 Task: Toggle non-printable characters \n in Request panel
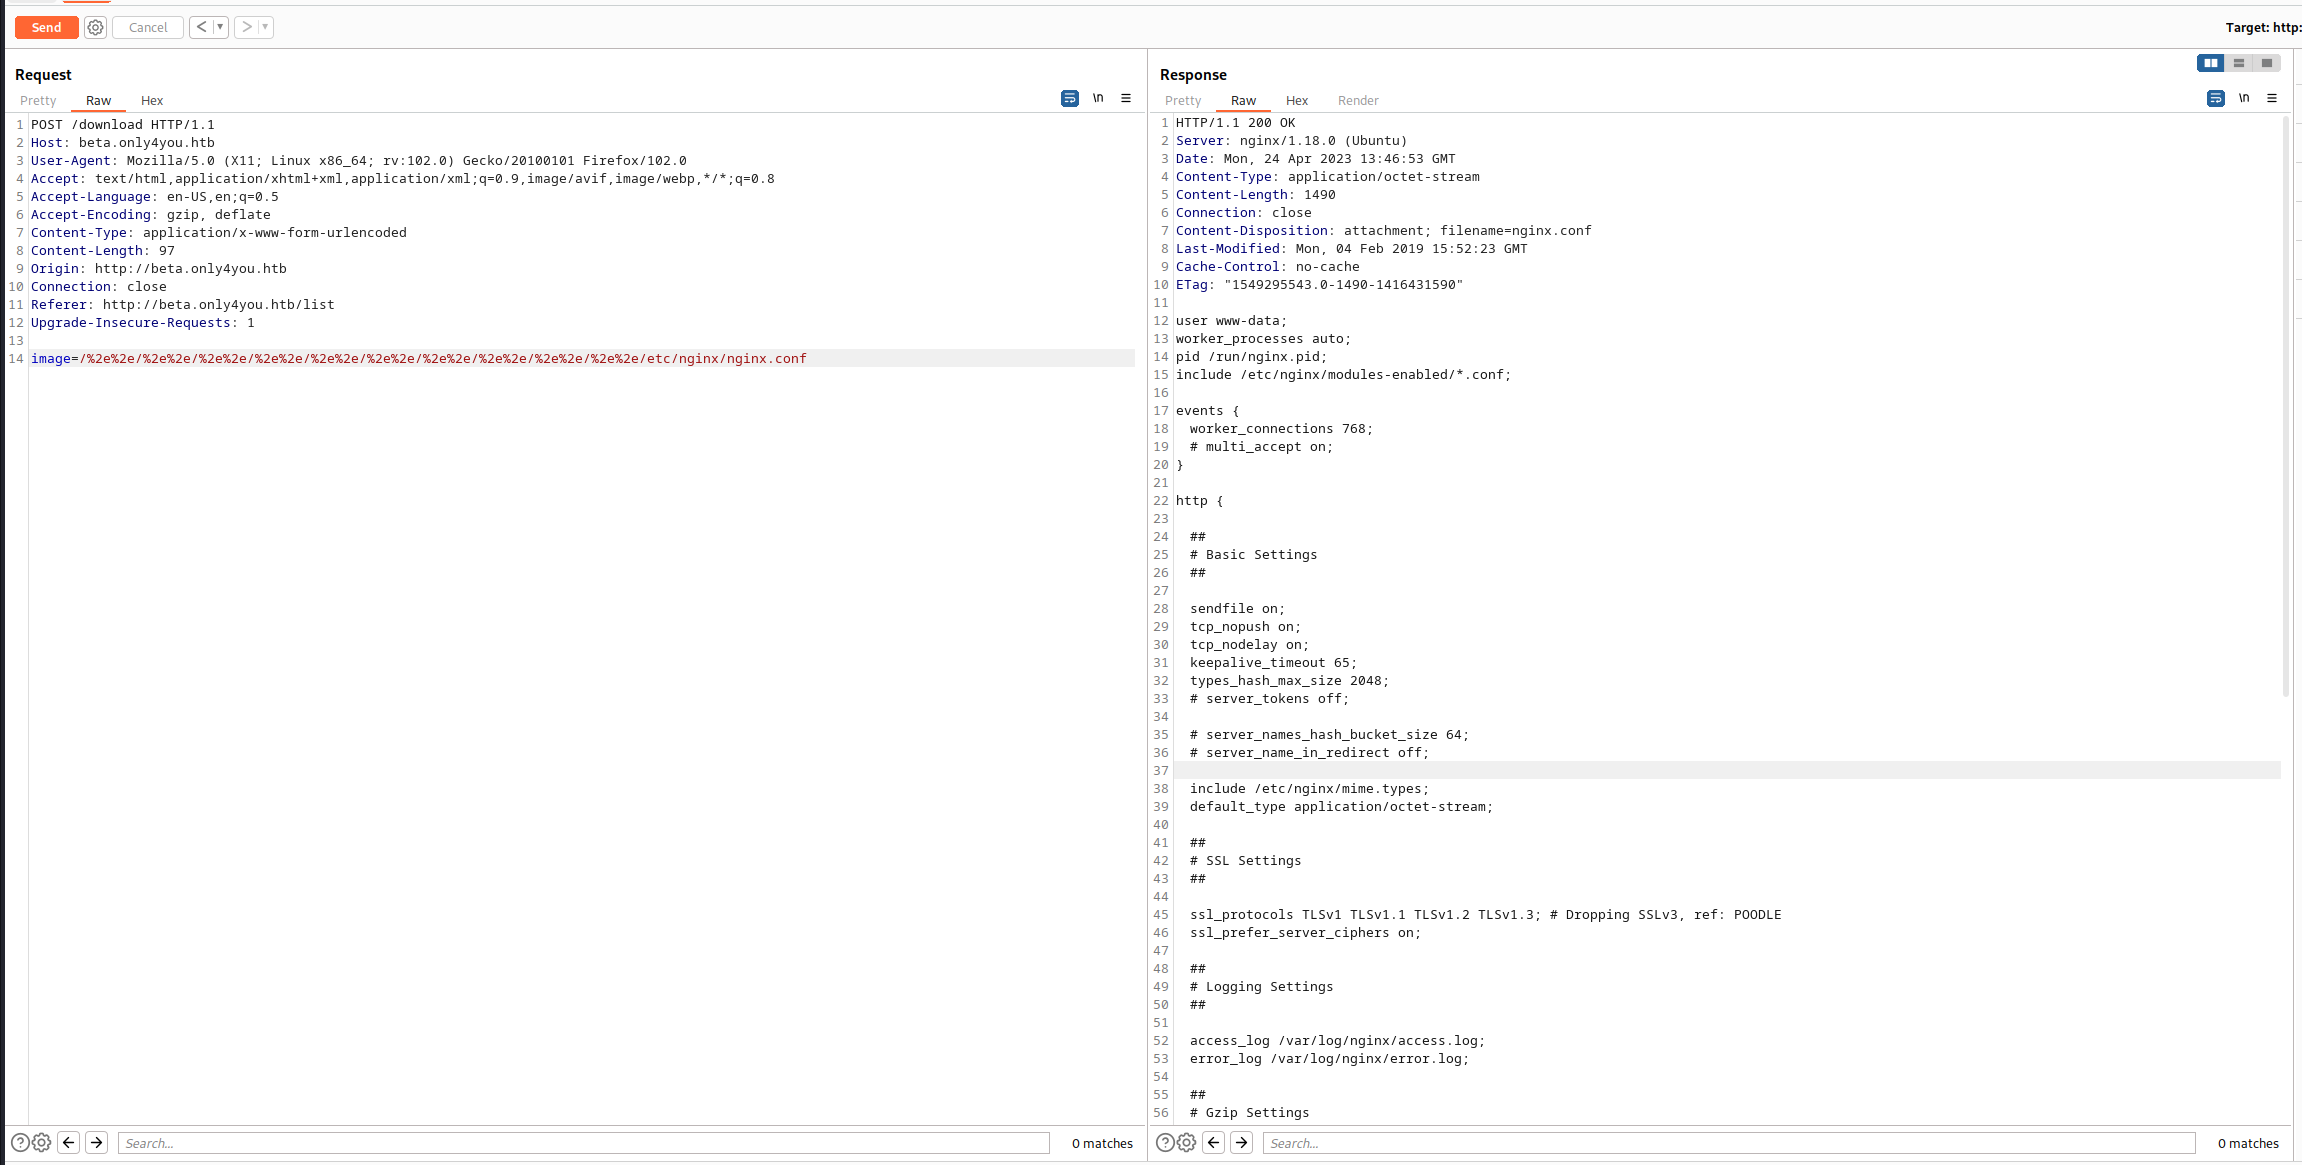(x=1097, y=98)
